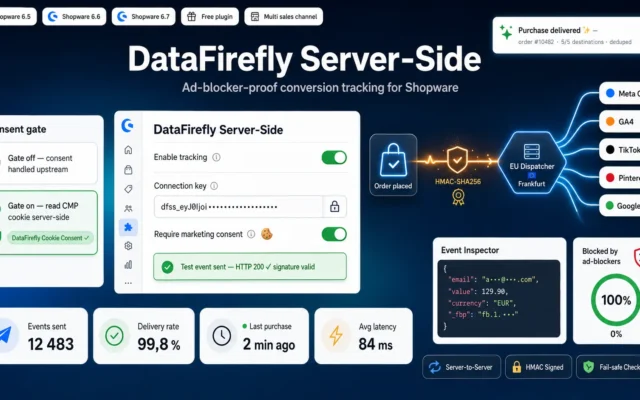
Task: Click the info icon beside Require marketing consent
Action: click(x=251, y=234)
